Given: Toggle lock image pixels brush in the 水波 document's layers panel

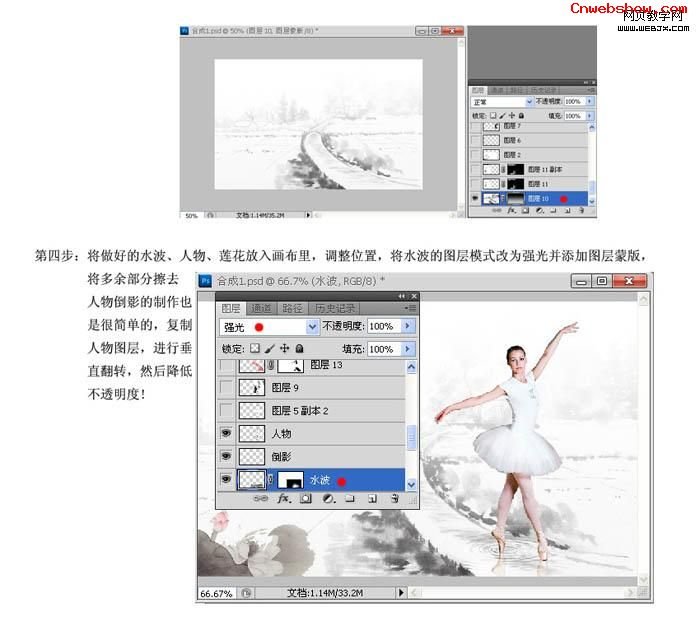Looking at the screenshot, I should pos(270,348).
